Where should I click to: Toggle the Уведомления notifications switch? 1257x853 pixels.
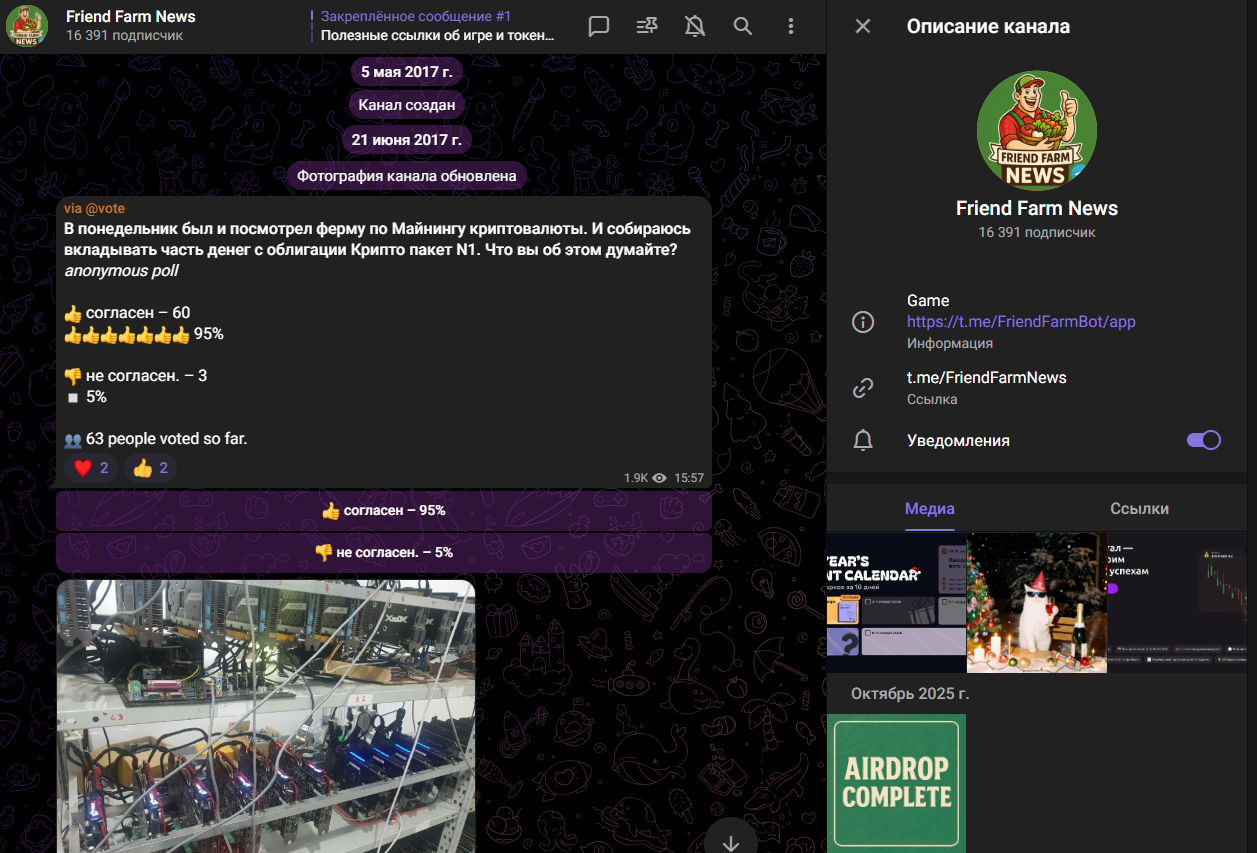click(1204, 440)
